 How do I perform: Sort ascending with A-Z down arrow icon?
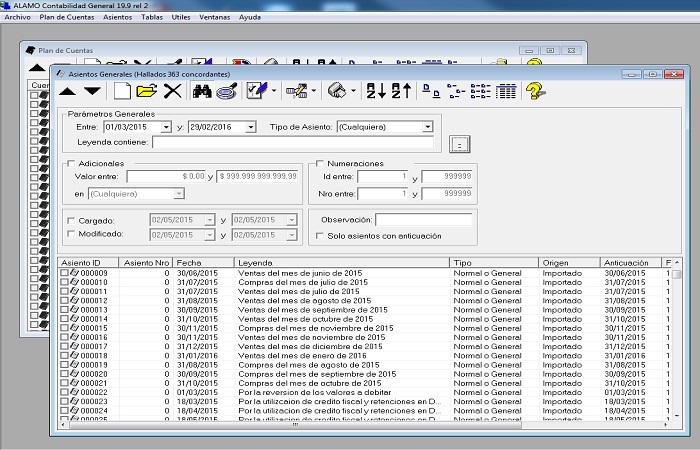tap(376, 91)
